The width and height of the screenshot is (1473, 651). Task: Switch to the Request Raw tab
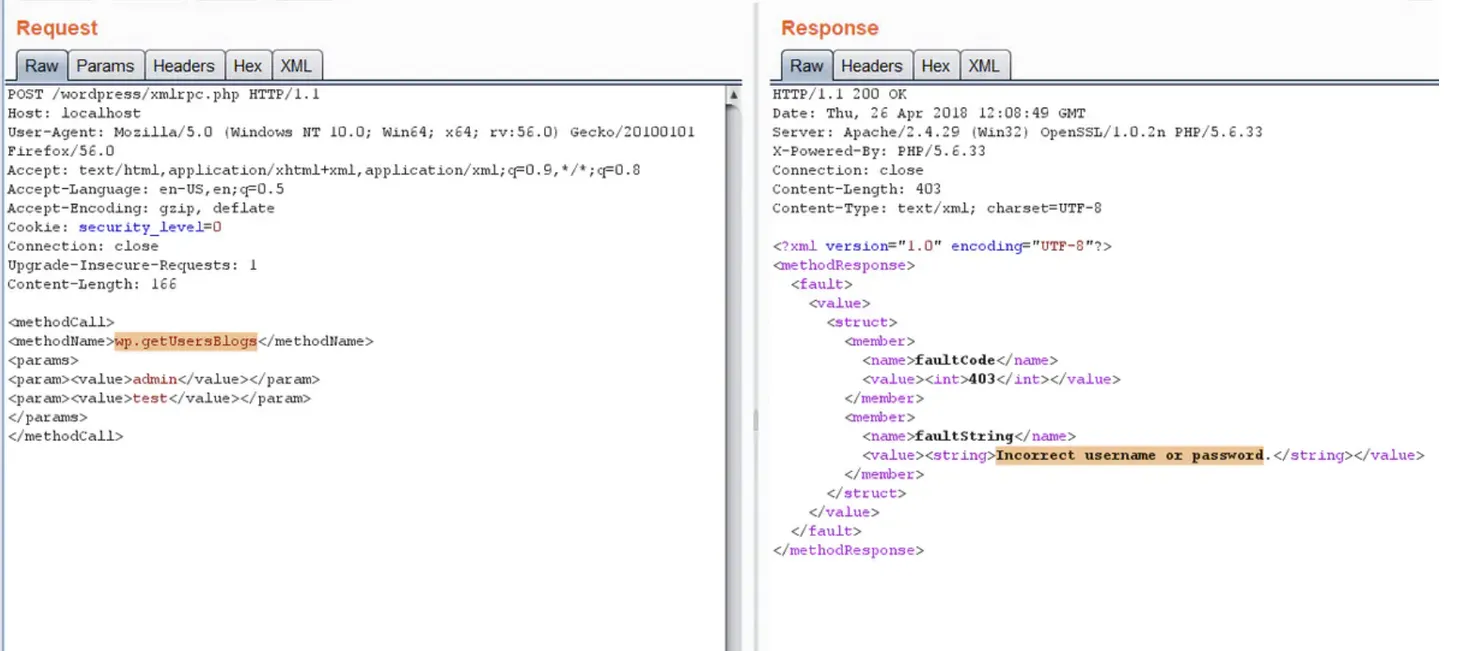42,66
